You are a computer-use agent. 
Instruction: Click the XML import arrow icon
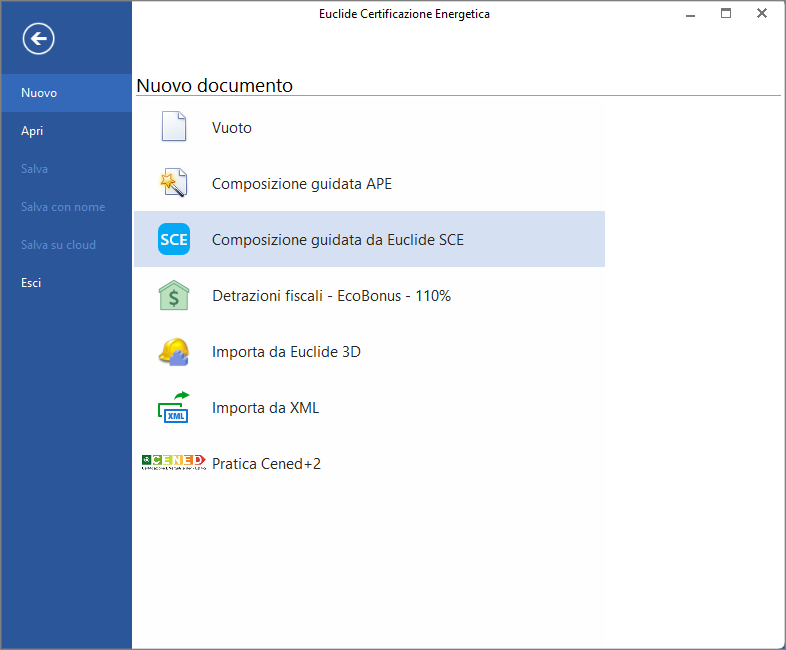pyautogui.click(x=174, y=407)
